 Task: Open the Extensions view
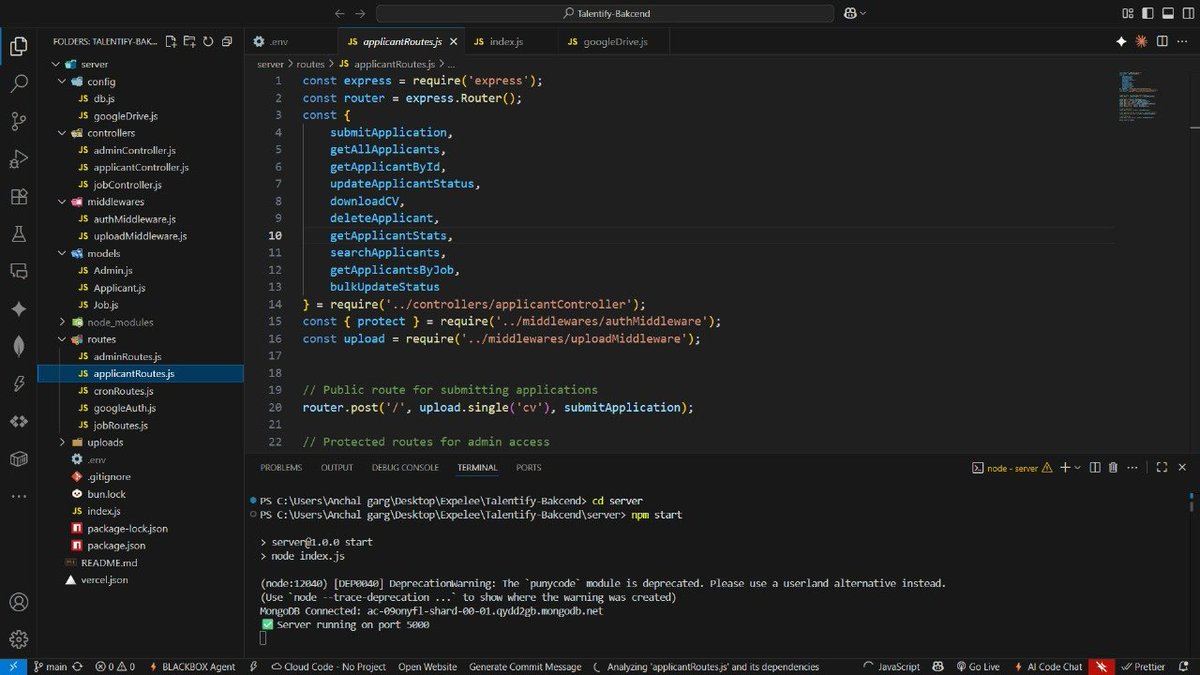click(x=18, y=197)
